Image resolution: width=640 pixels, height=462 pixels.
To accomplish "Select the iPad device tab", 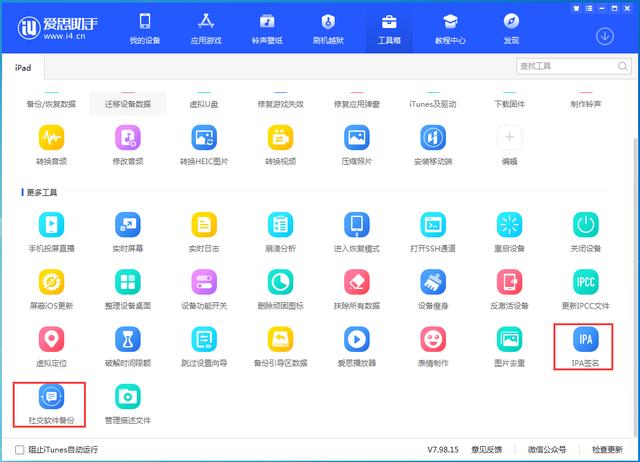I will [x=23, y=68].
